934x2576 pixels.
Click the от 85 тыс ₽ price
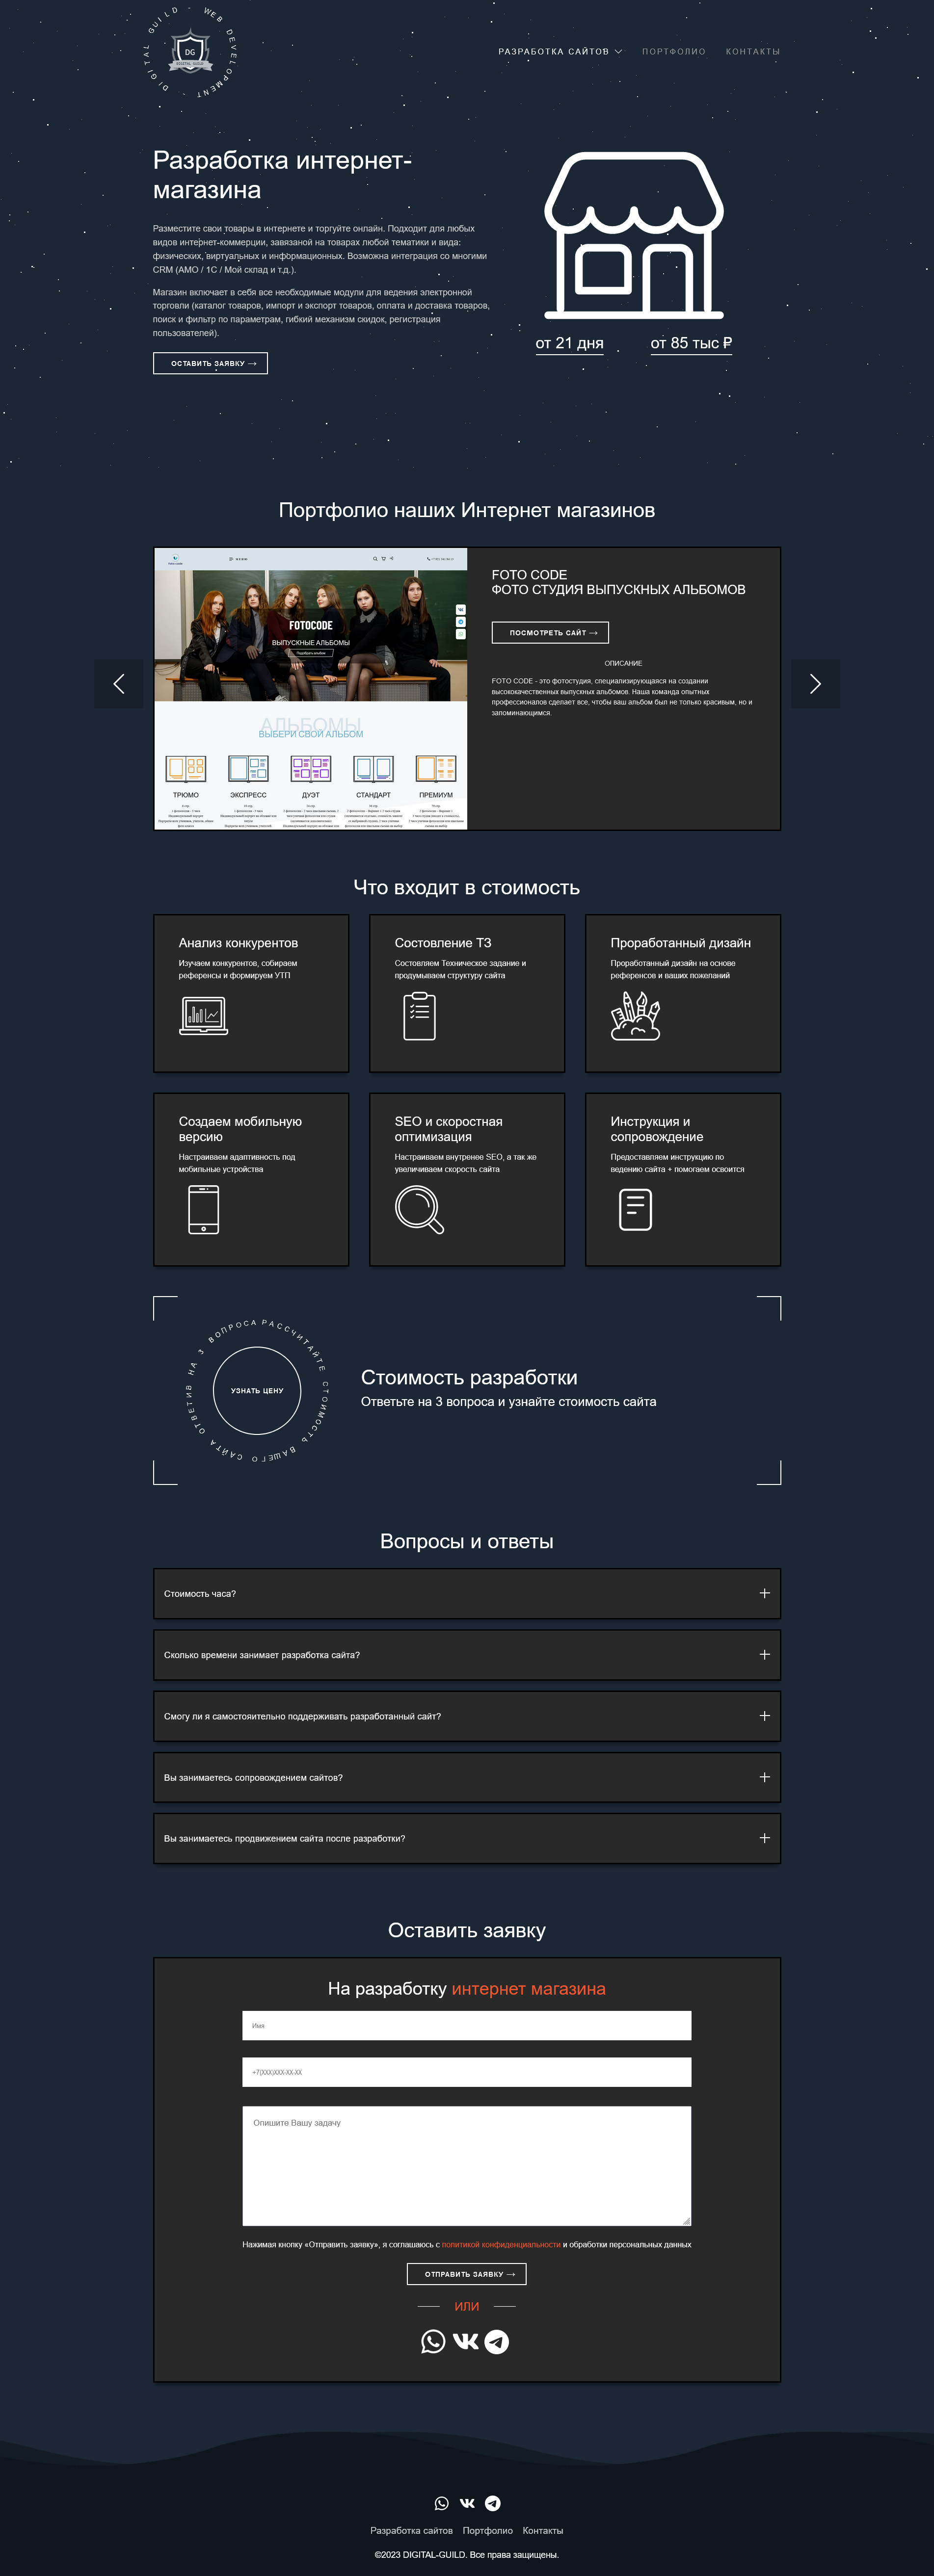pyautogui.click(x=691, y=343)
